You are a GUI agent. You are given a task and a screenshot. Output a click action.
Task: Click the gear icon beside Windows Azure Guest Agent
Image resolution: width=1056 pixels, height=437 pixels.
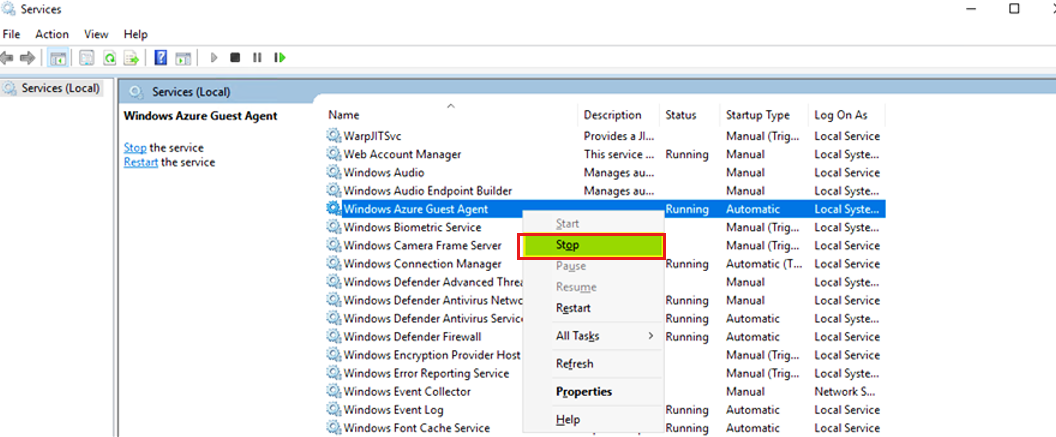click(333, 209)
